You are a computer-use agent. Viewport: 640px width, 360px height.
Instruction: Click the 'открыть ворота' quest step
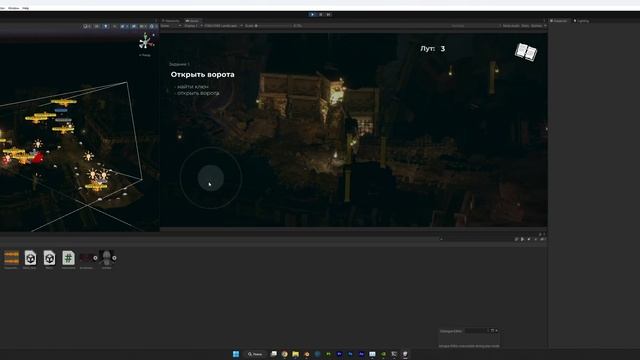[x=198, y=93]
